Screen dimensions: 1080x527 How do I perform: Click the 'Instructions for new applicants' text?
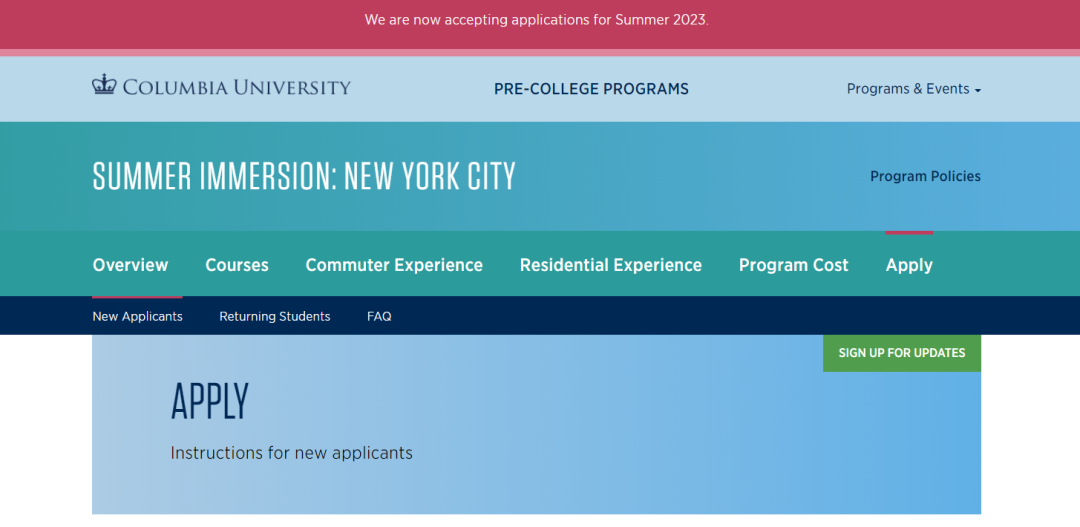tap(291, 453)
